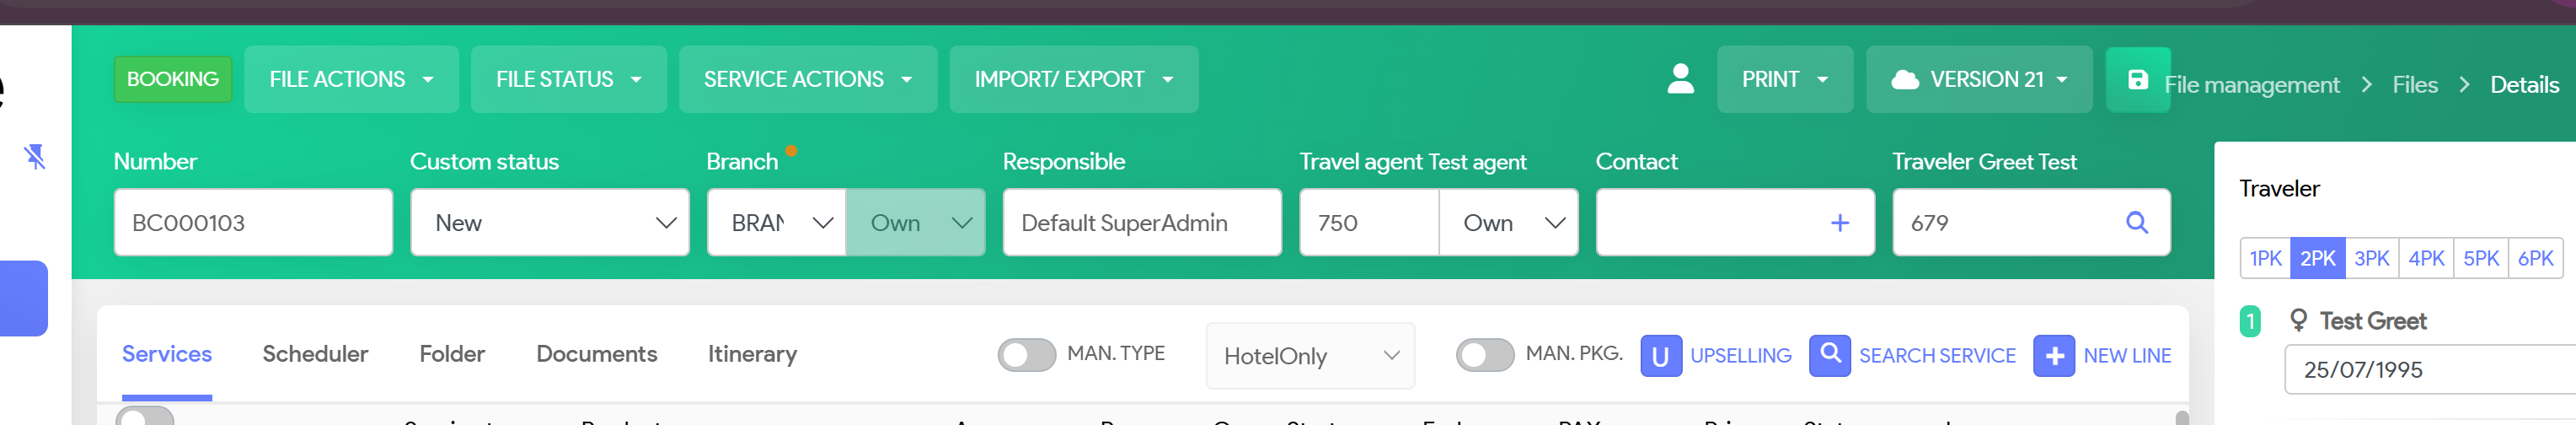Click the Number input field
2576x425 pixels.
[x=253, y=223]
